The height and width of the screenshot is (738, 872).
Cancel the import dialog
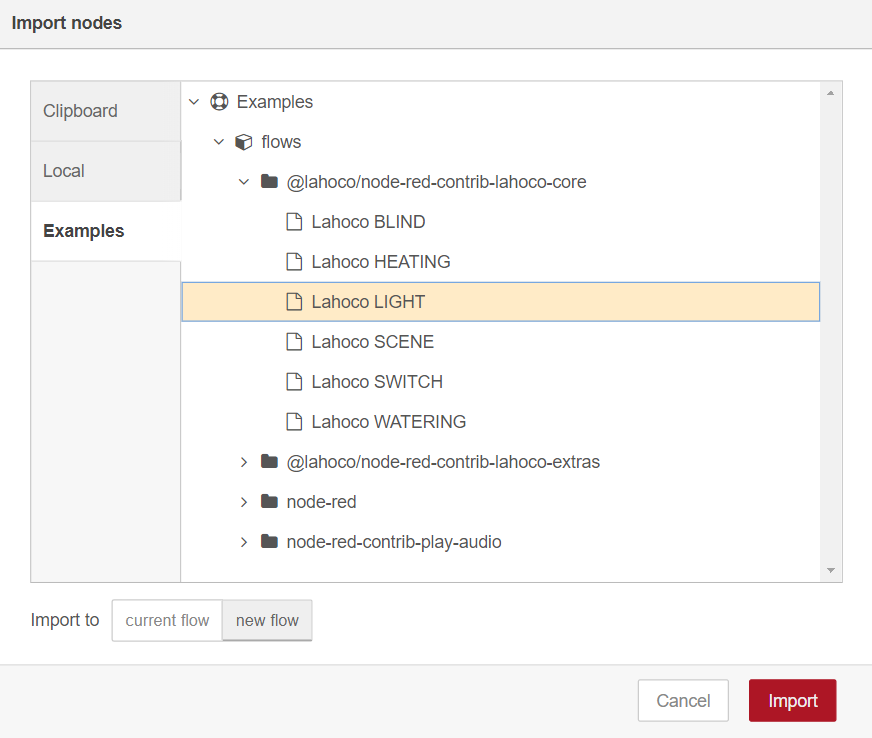[683, 701]
